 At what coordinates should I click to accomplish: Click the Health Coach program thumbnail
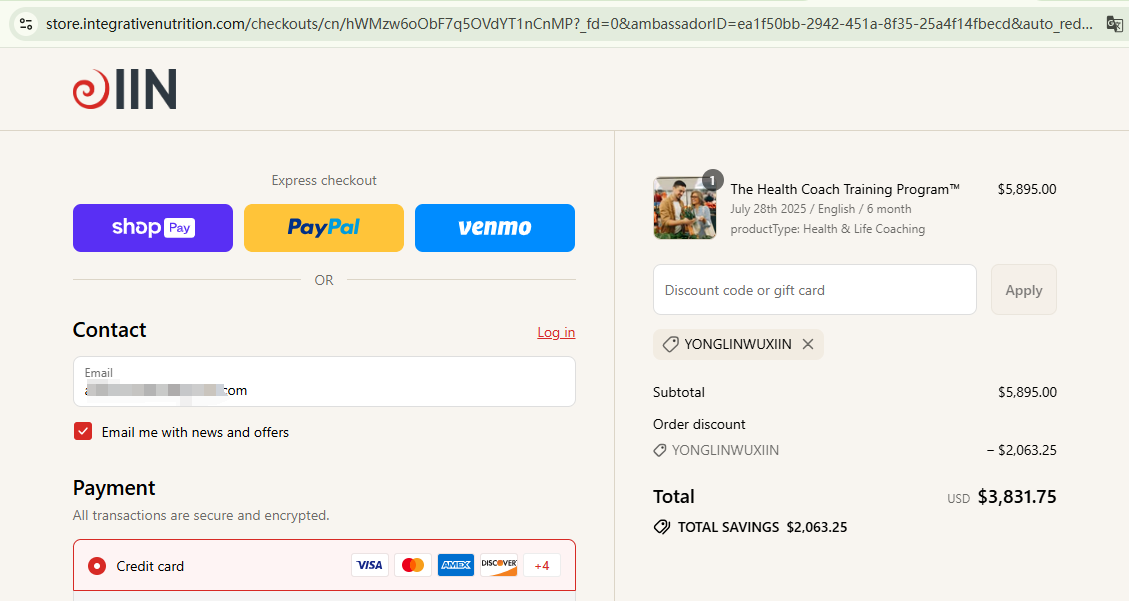(685, 208)
